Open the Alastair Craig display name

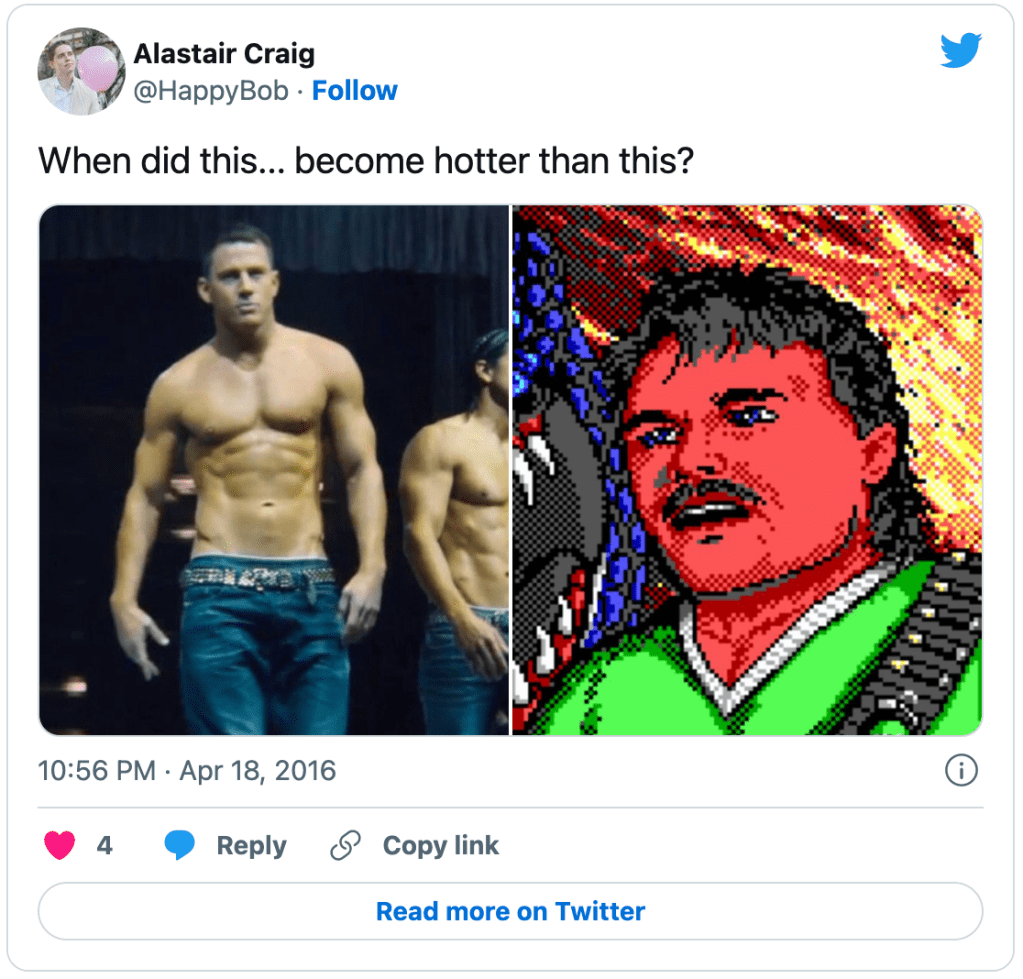[x=224, y=55]
